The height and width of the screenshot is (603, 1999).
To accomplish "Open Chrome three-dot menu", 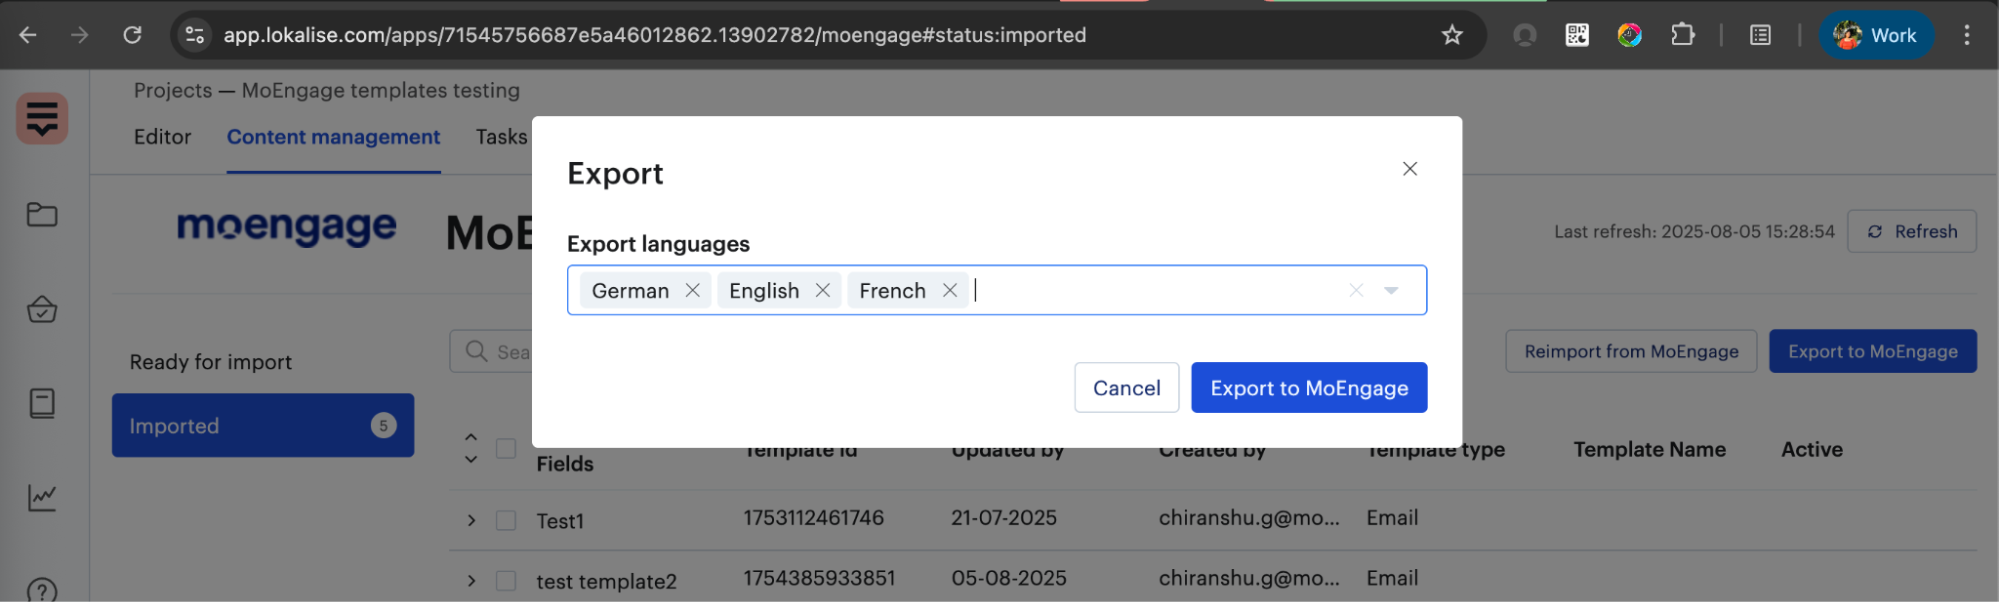I will click(x=1966, y=35).
